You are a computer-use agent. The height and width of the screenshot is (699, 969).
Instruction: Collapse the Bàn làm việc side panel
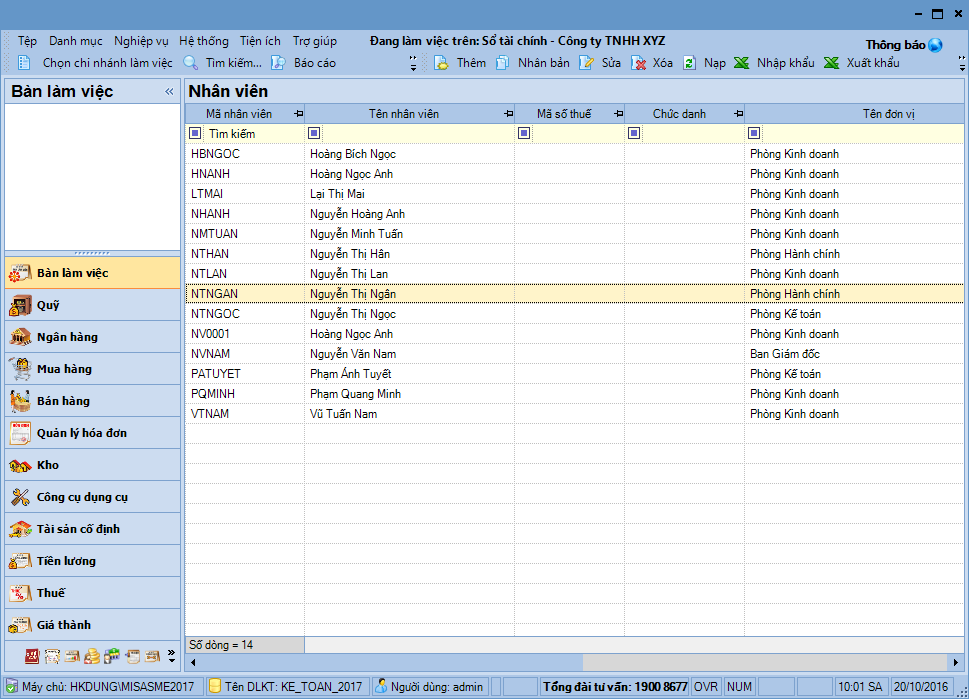point(169,92)
